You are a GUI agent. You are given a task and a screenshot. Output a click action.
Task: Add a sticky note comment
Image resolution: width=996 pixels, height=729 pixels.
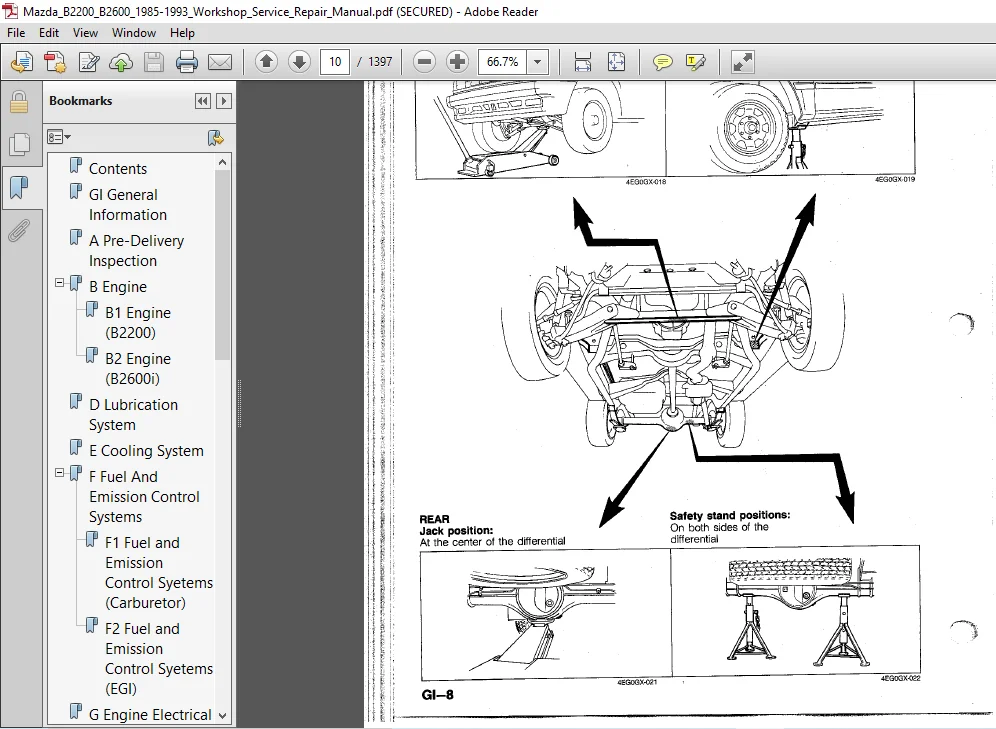[663, 62]
